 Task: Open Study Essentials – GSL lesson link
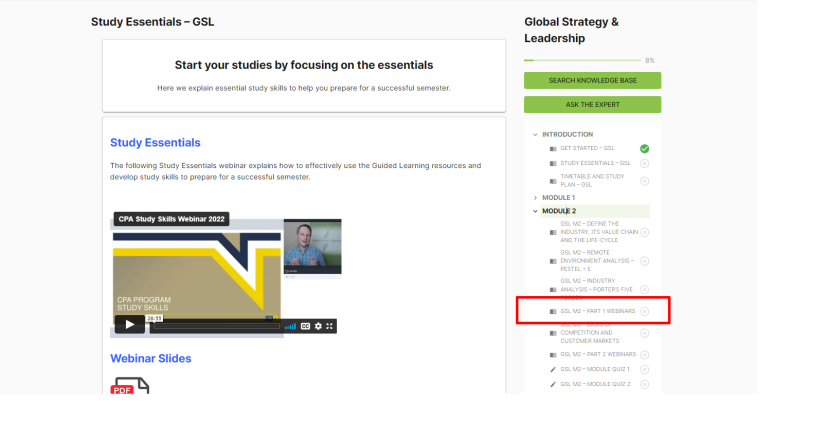[x=595, y=163]
